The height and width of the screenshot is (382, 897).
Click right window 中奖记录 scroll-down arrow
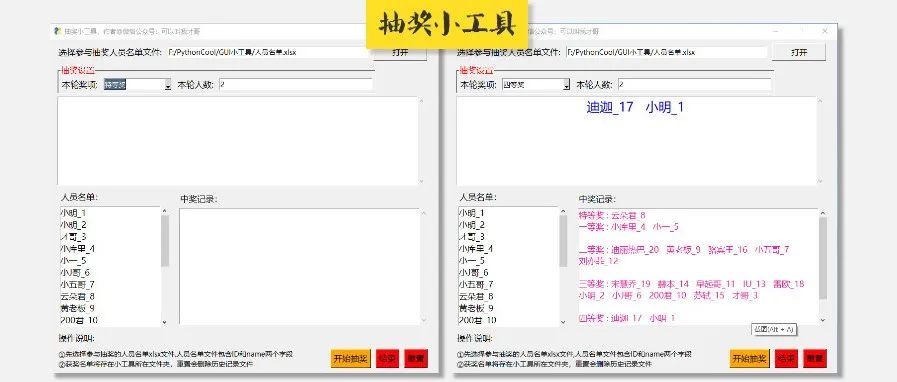click(823, 321)
